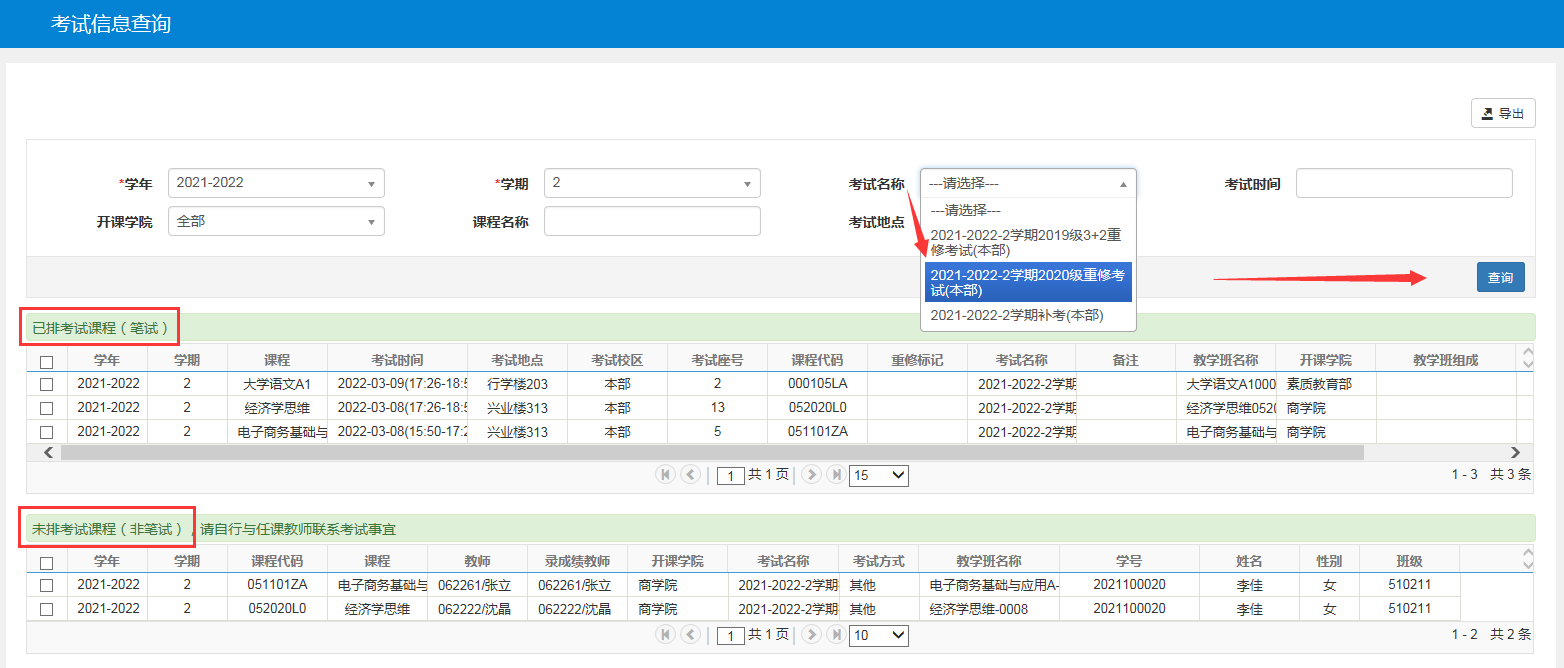
Task: Open the 学年 2021-2022 dropdown
Action: pos(276,183)
